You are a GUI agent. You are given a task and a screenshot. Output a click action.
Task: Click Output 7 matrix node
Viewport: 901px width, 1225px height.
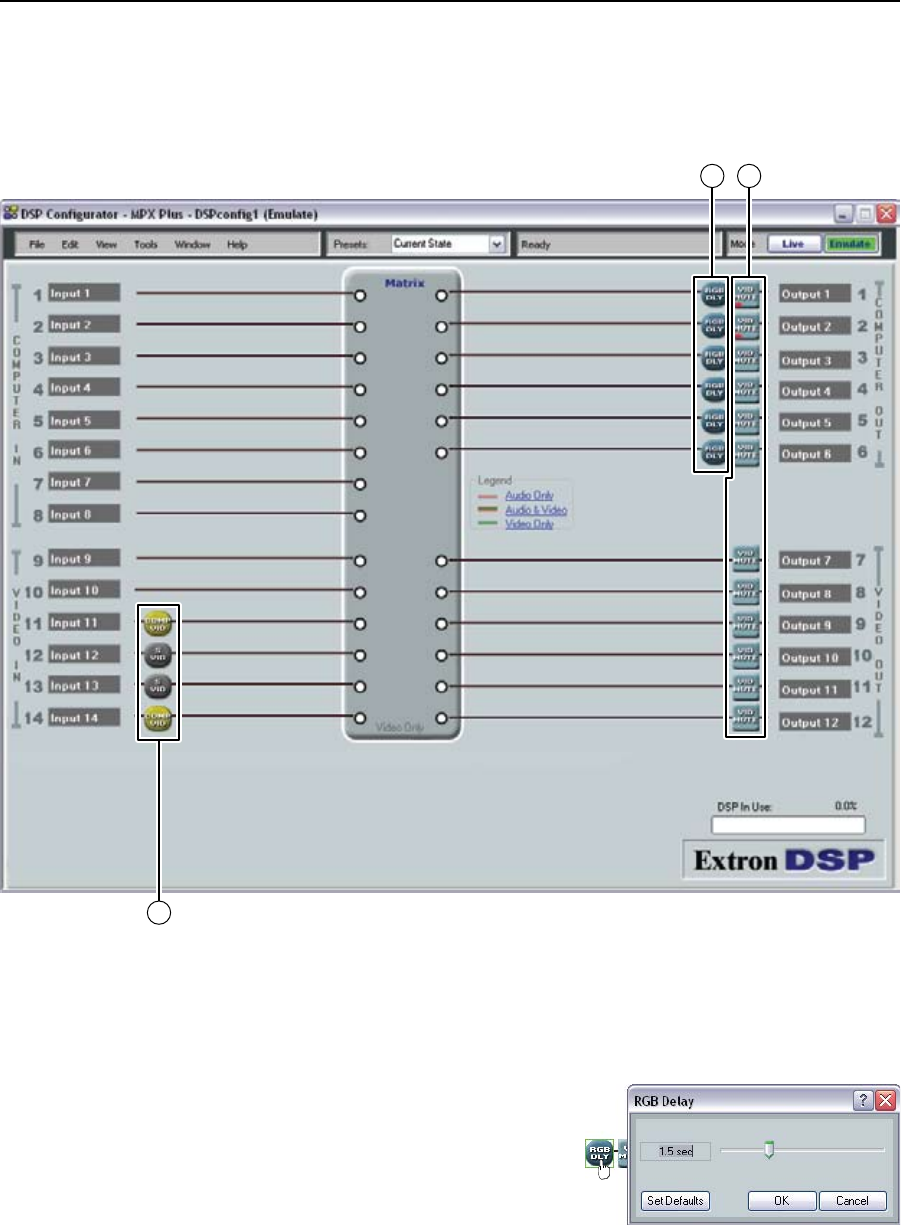pyautogui.click(x=441, y=560)
